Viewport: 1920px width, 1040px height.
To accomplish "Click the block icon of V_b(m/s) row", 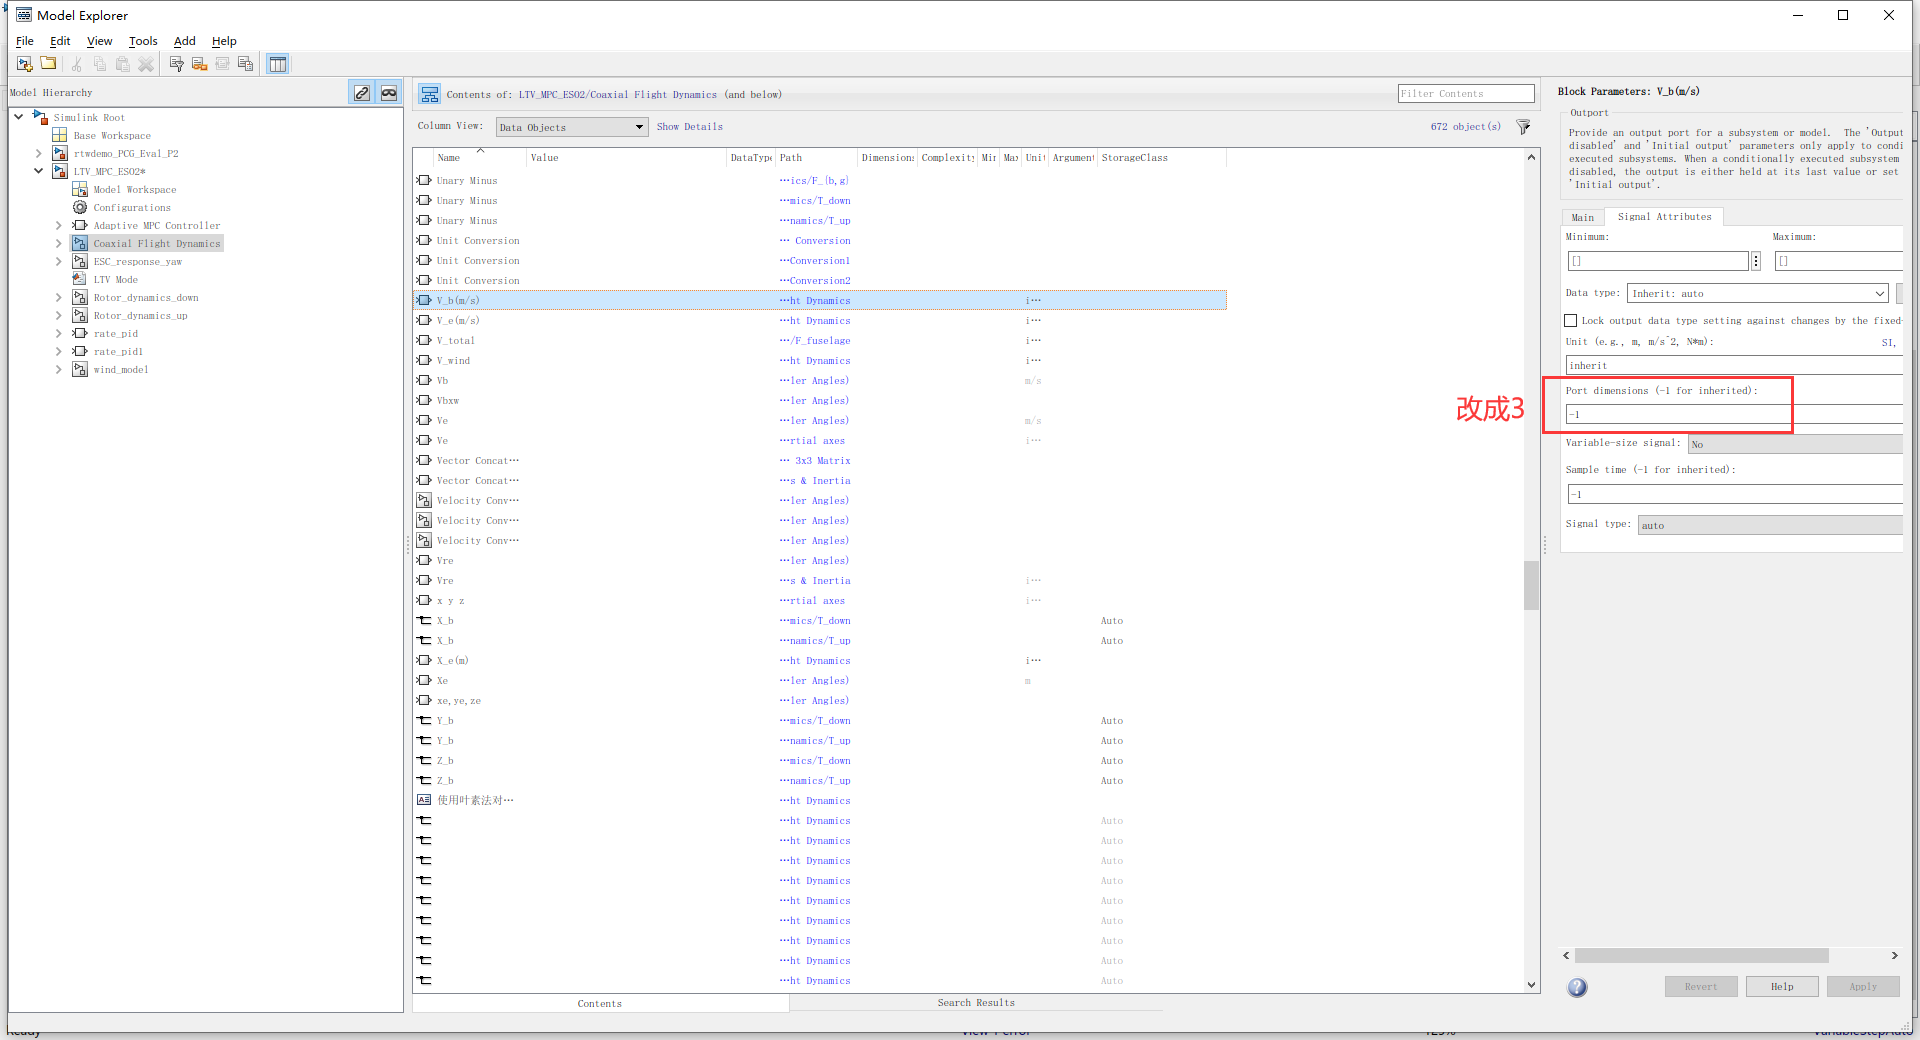I will tap(424, 300).
